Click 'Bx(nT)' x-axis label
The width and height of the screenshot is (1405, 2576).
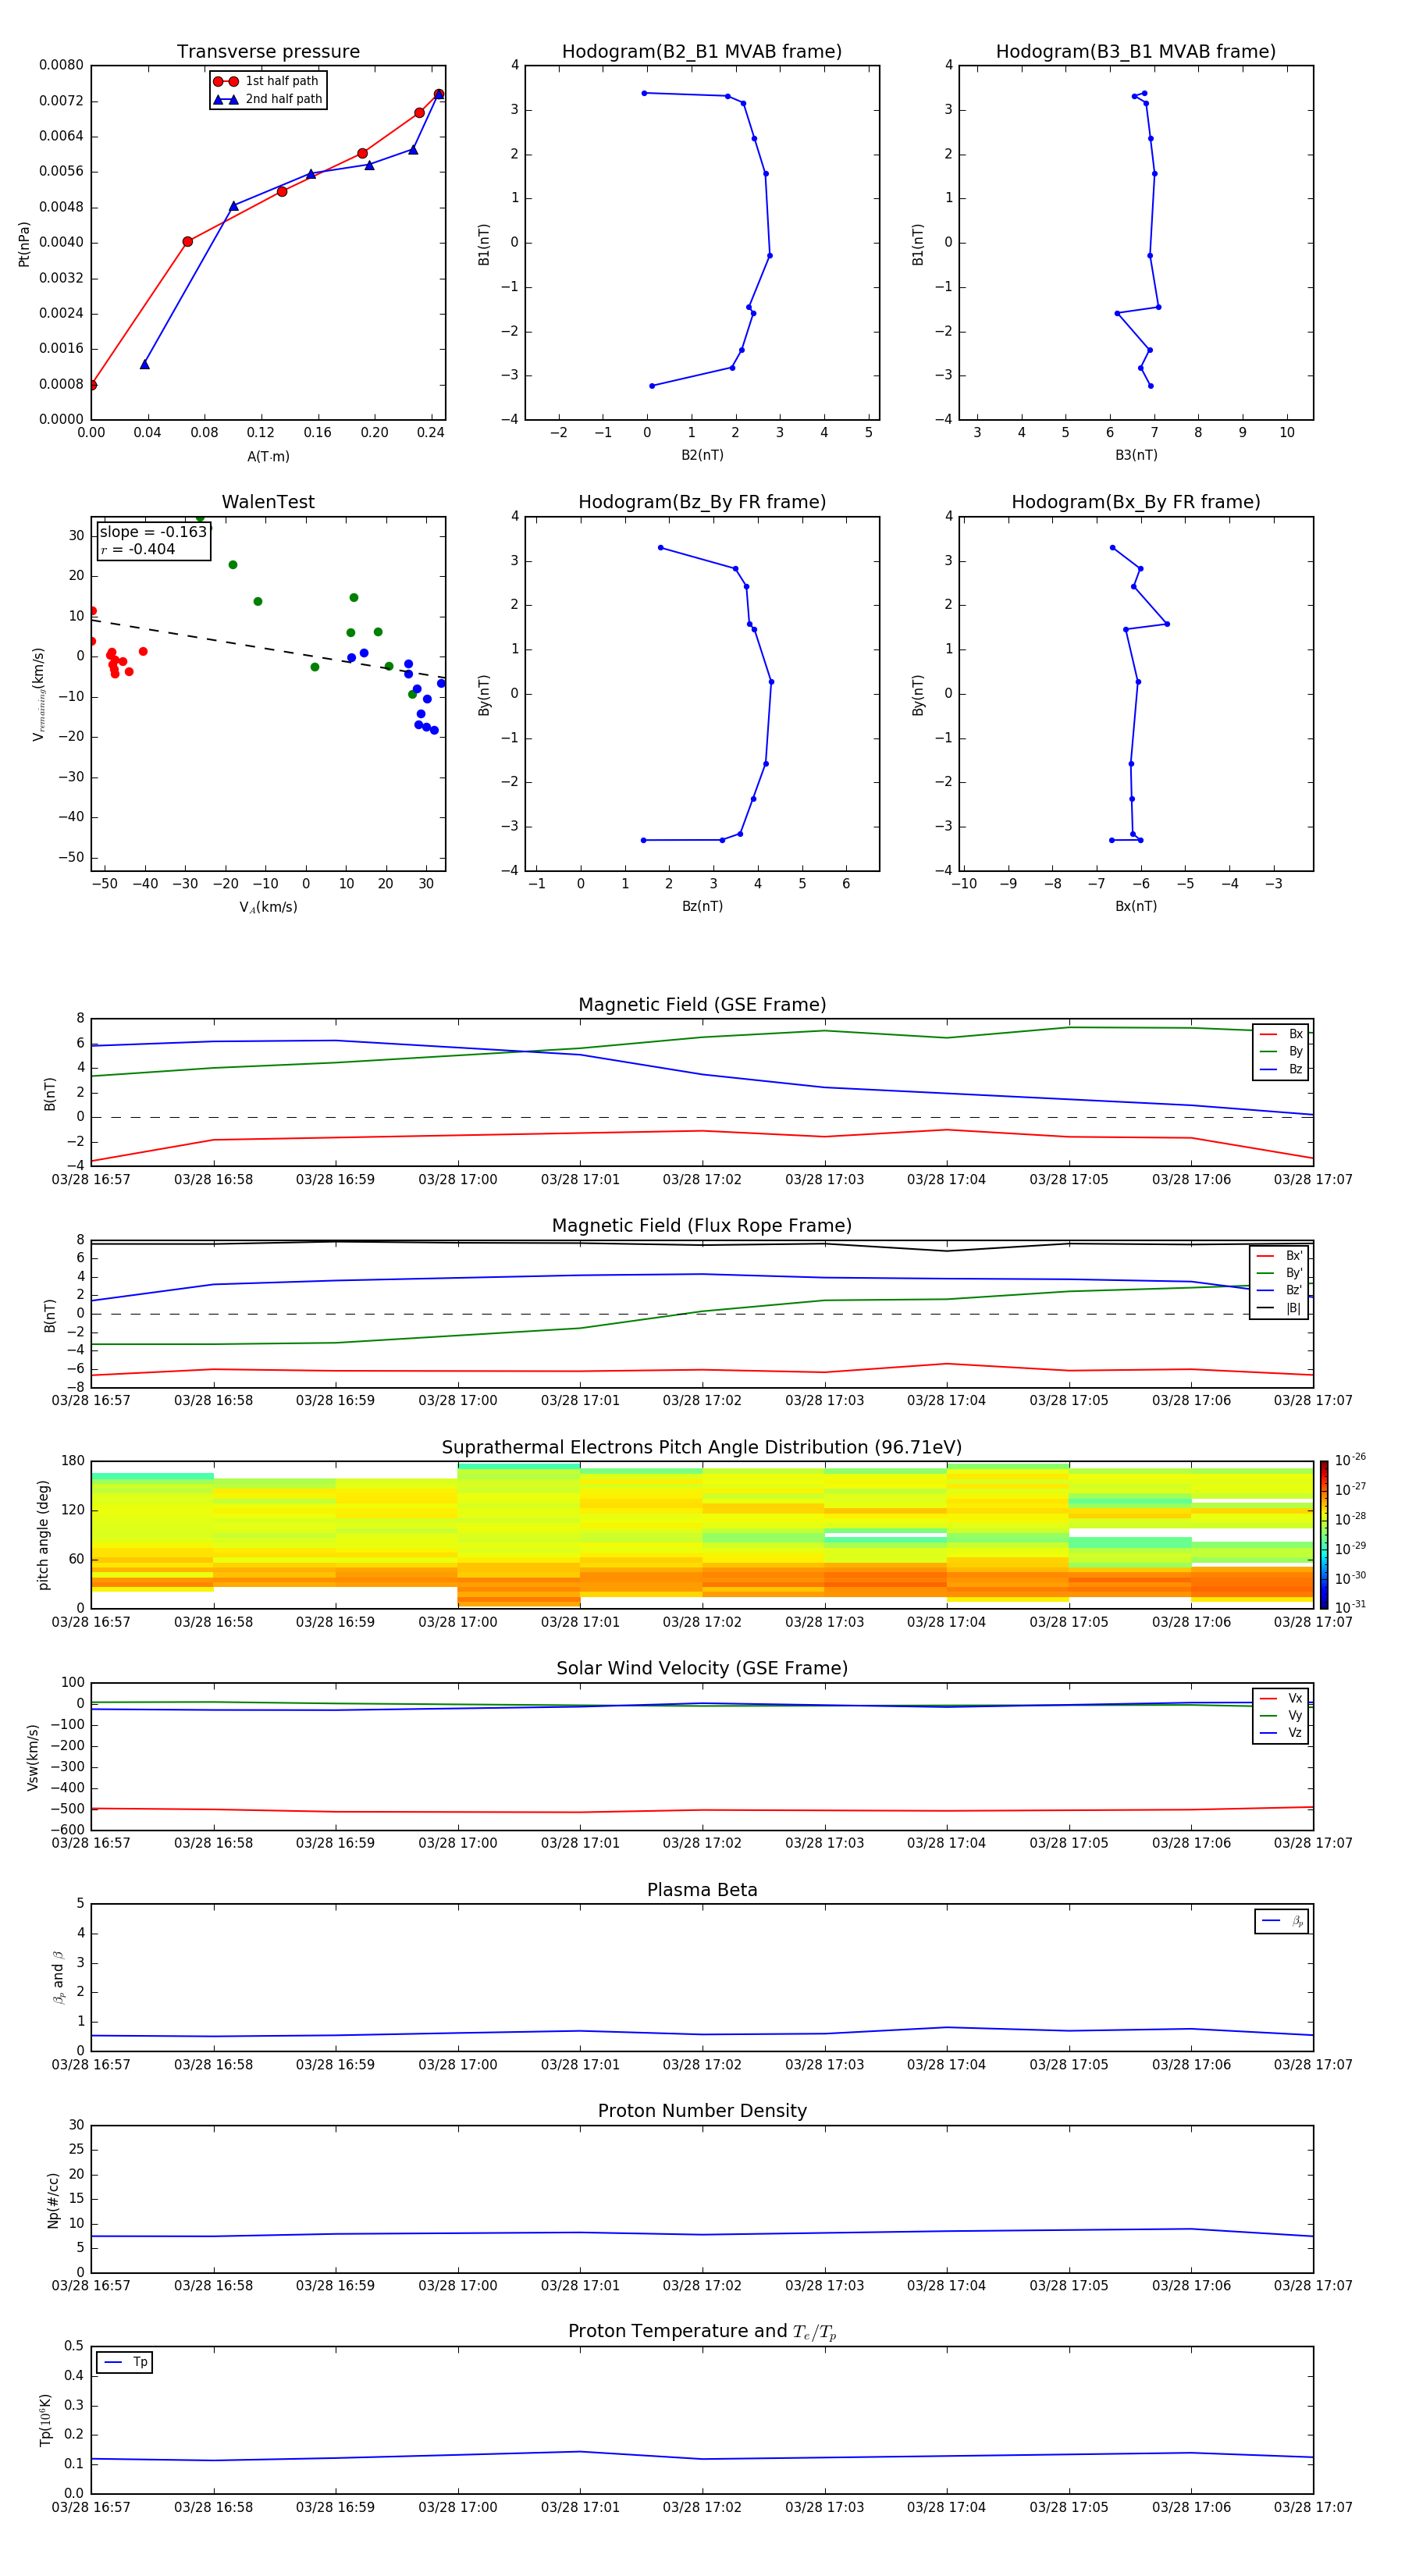[x=1136, y=906]
